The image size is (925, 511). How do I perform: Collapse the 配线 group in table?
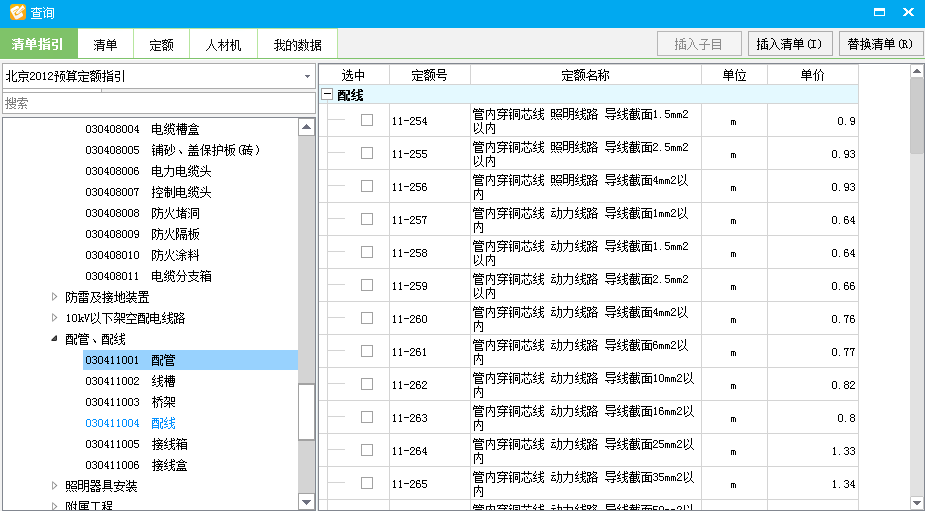pos(327,94)
